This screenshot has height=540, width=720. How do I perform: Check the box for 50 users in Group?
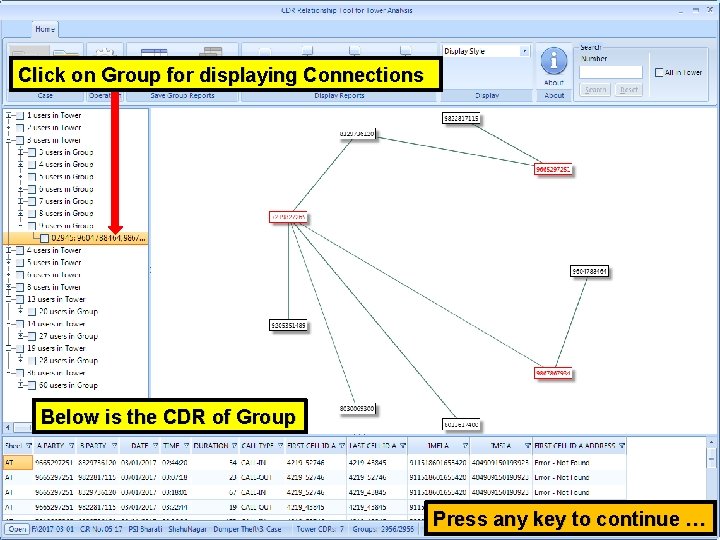tap(32, 386)
